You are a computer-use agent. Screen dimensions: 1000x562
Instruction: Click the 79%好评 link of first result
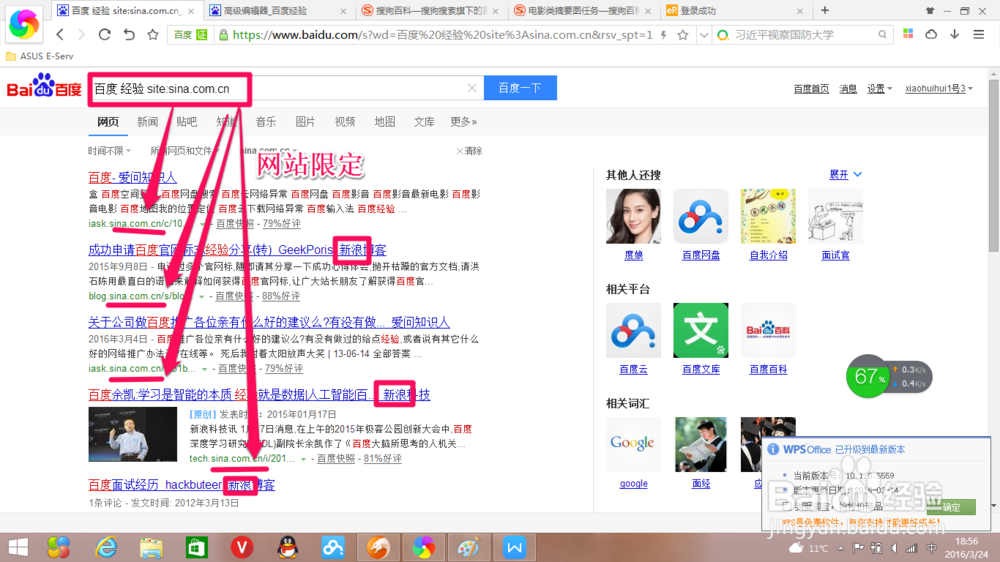pyautogui.click(x=281, y=224)
